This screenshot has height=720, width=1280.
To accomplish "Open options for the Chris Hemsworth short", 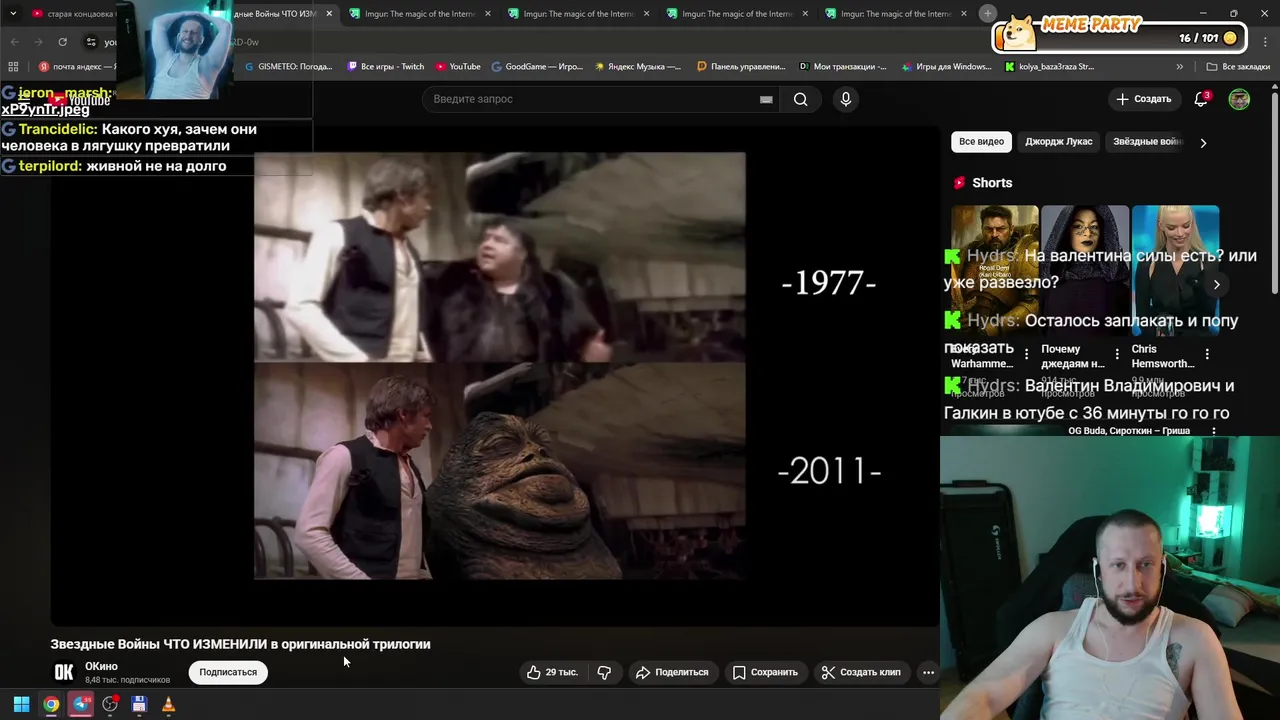I will point(1207,354).
